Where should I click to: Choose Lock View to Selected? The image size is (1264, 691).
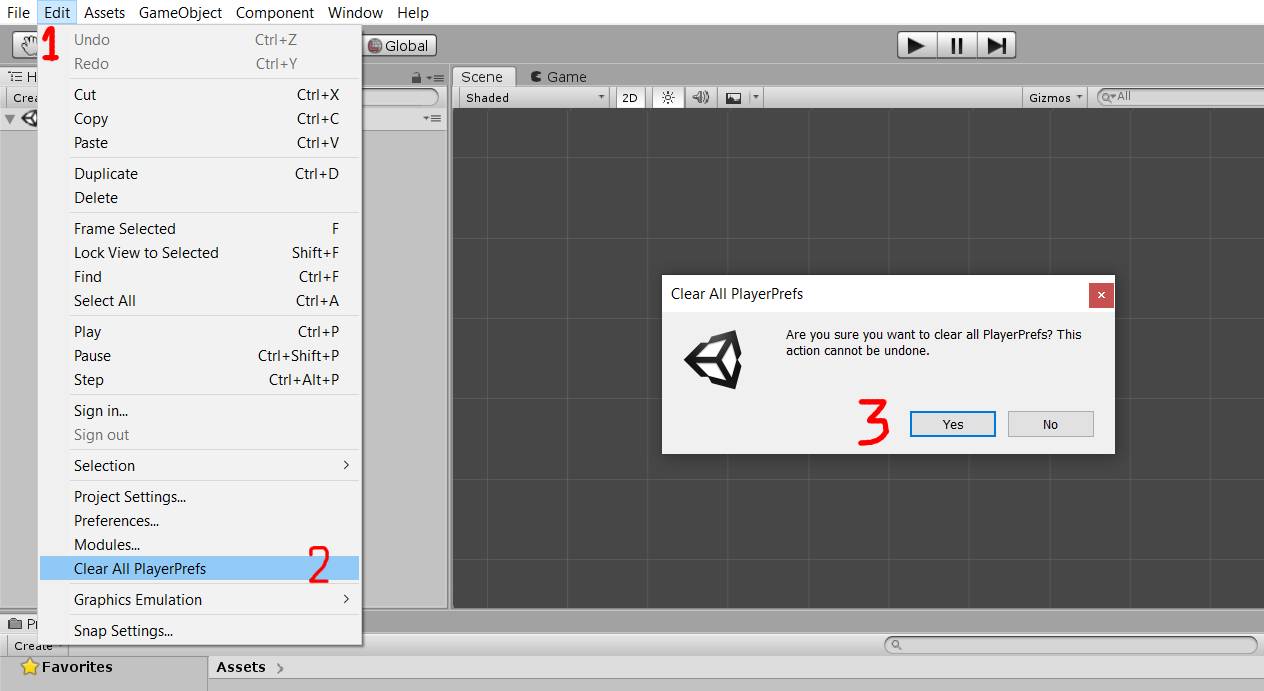point(199,252)
